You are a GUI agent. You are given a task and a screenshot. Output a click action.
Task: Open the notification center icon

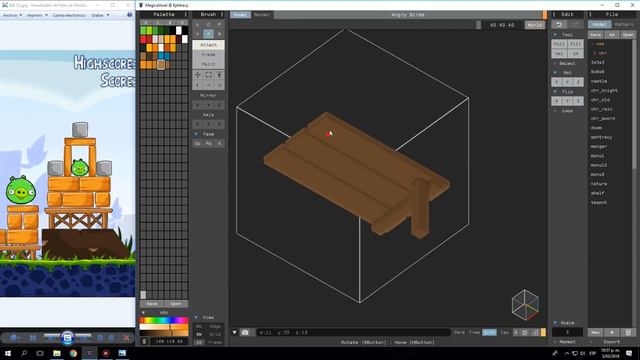click(x=629, y=353)
